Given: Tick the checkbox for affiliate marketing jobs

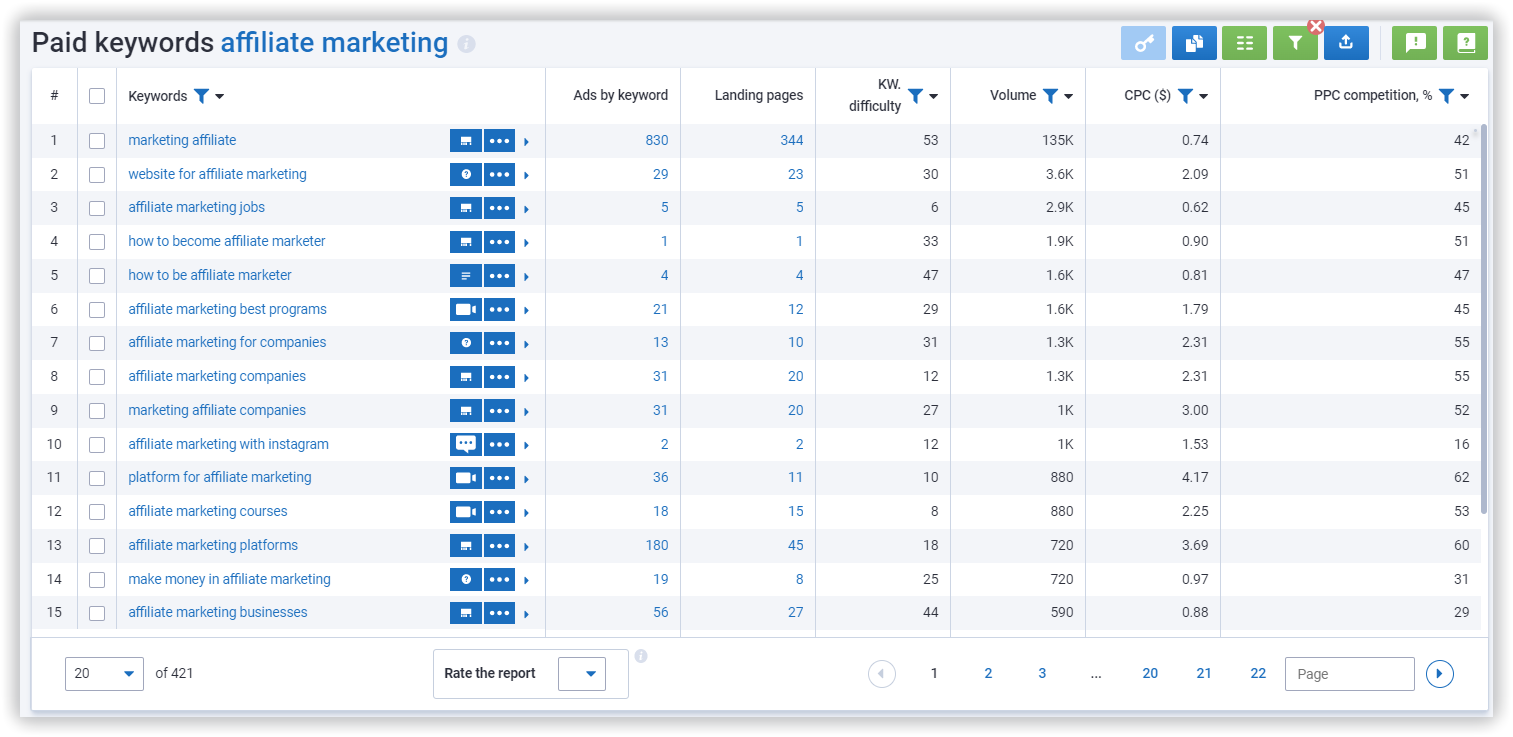Looking at the screenshot, I should [97, 208].
